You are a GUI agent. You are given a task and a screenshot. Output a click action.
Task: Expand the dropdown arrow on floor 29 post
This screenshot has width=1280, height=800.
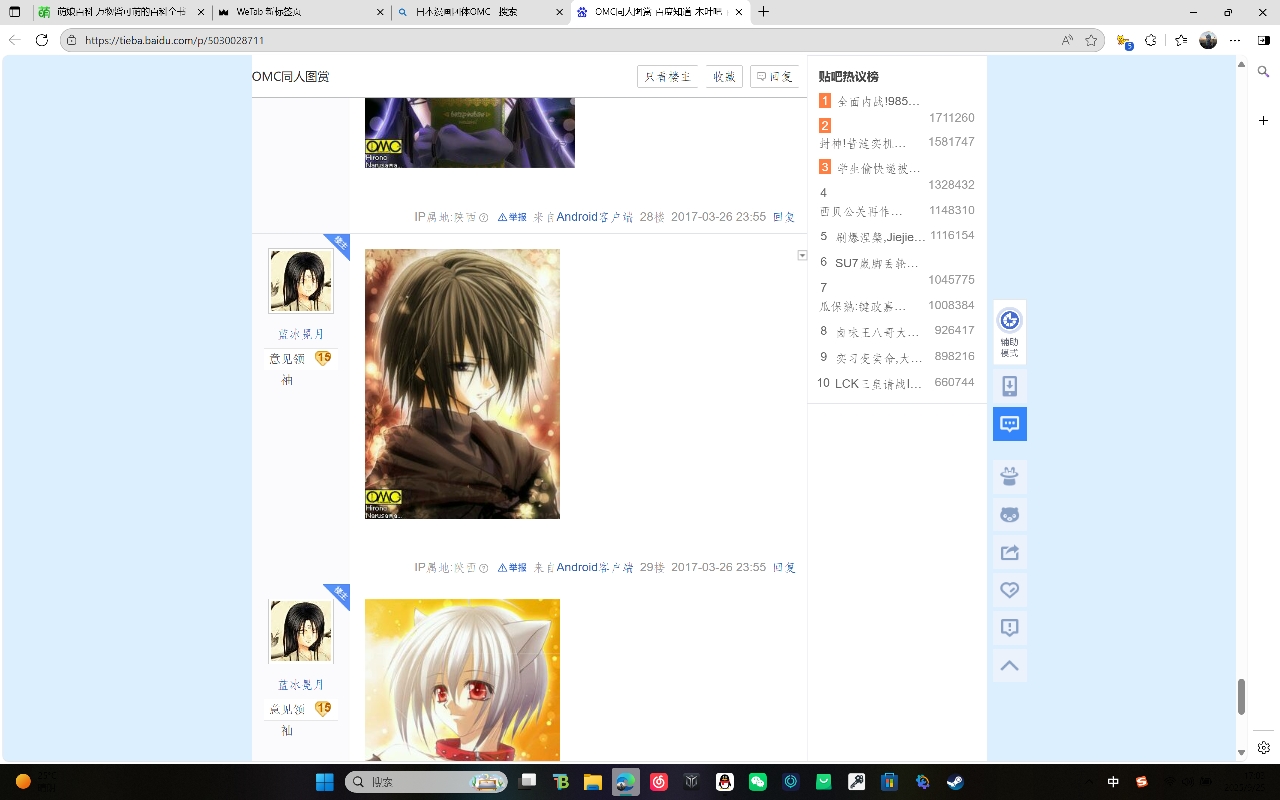click(x=802, y=256)
